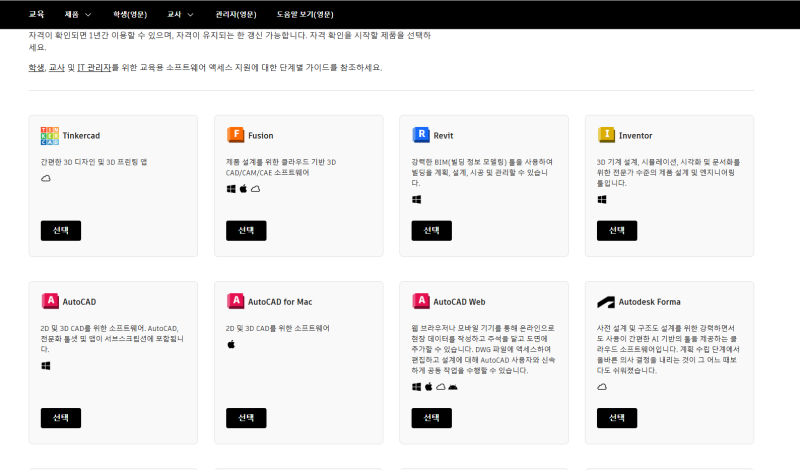
Task: Click the AutoCAD for Mac product icon
Action: coord(235,301)
